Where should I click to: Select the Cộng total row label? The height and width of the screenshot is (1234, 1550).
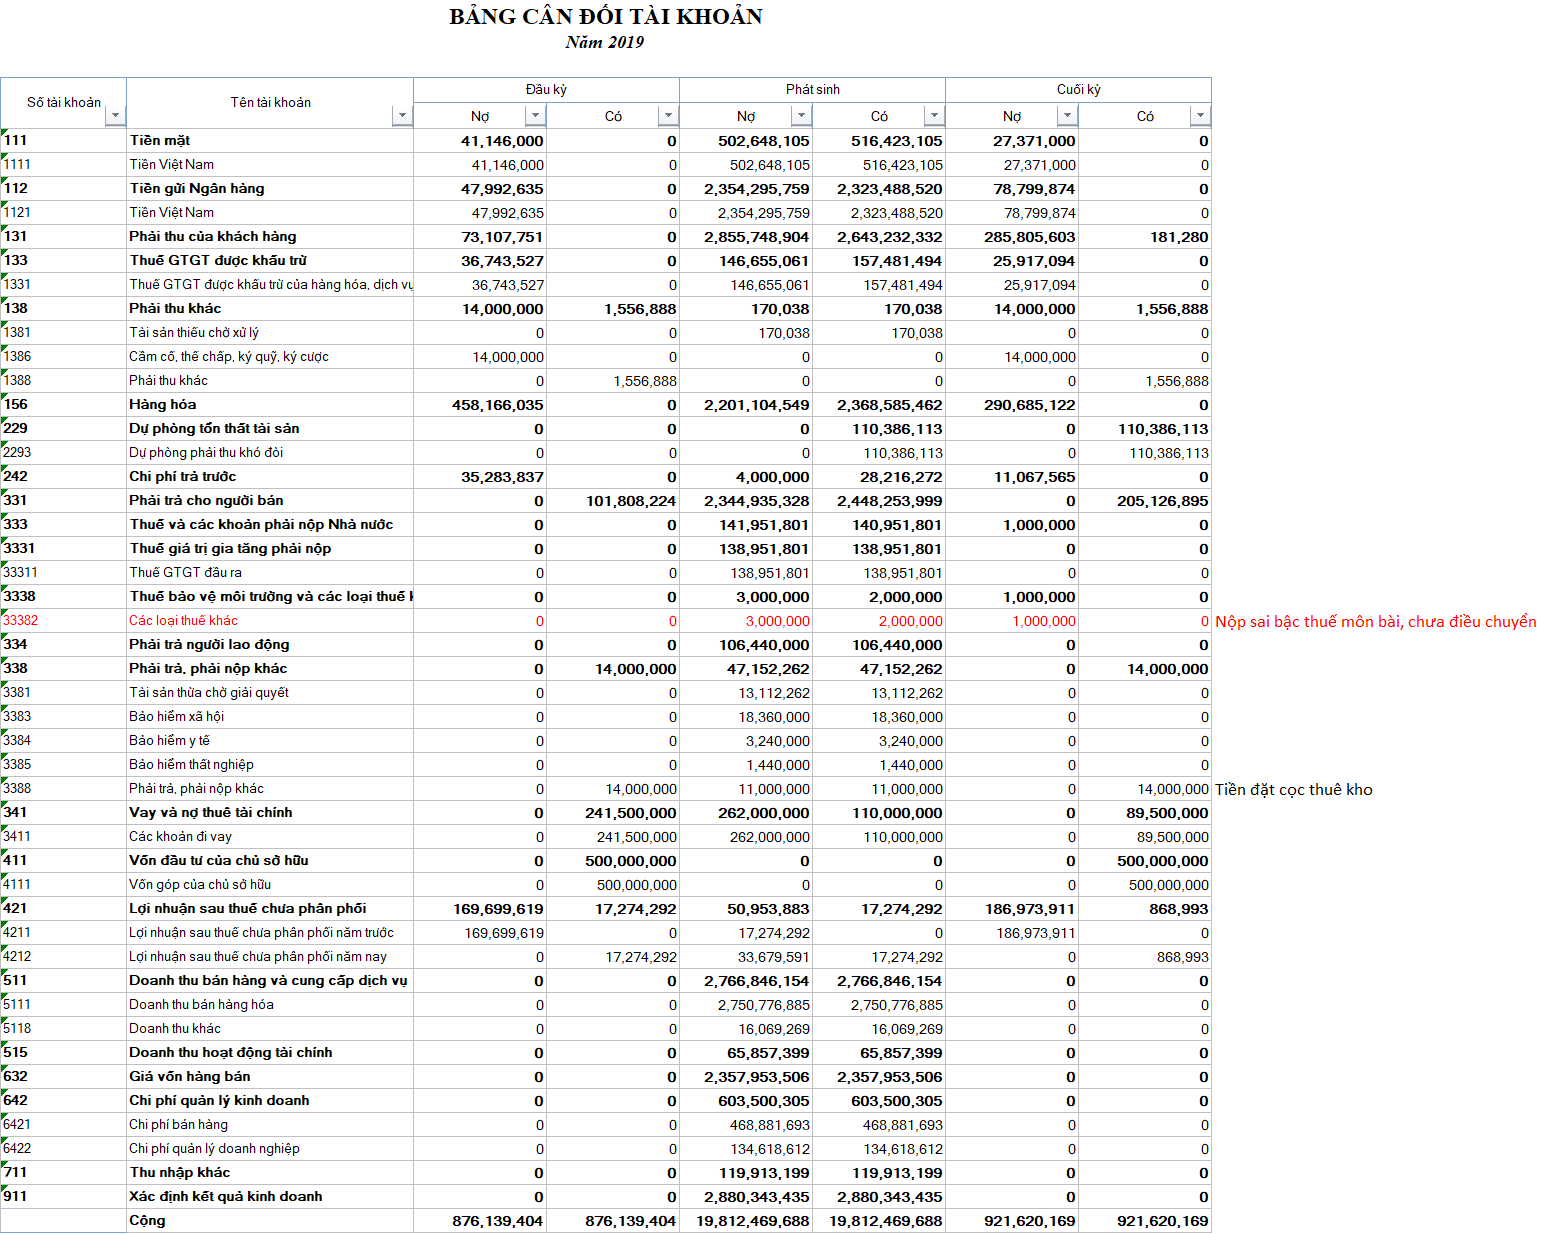point(147,1221)
